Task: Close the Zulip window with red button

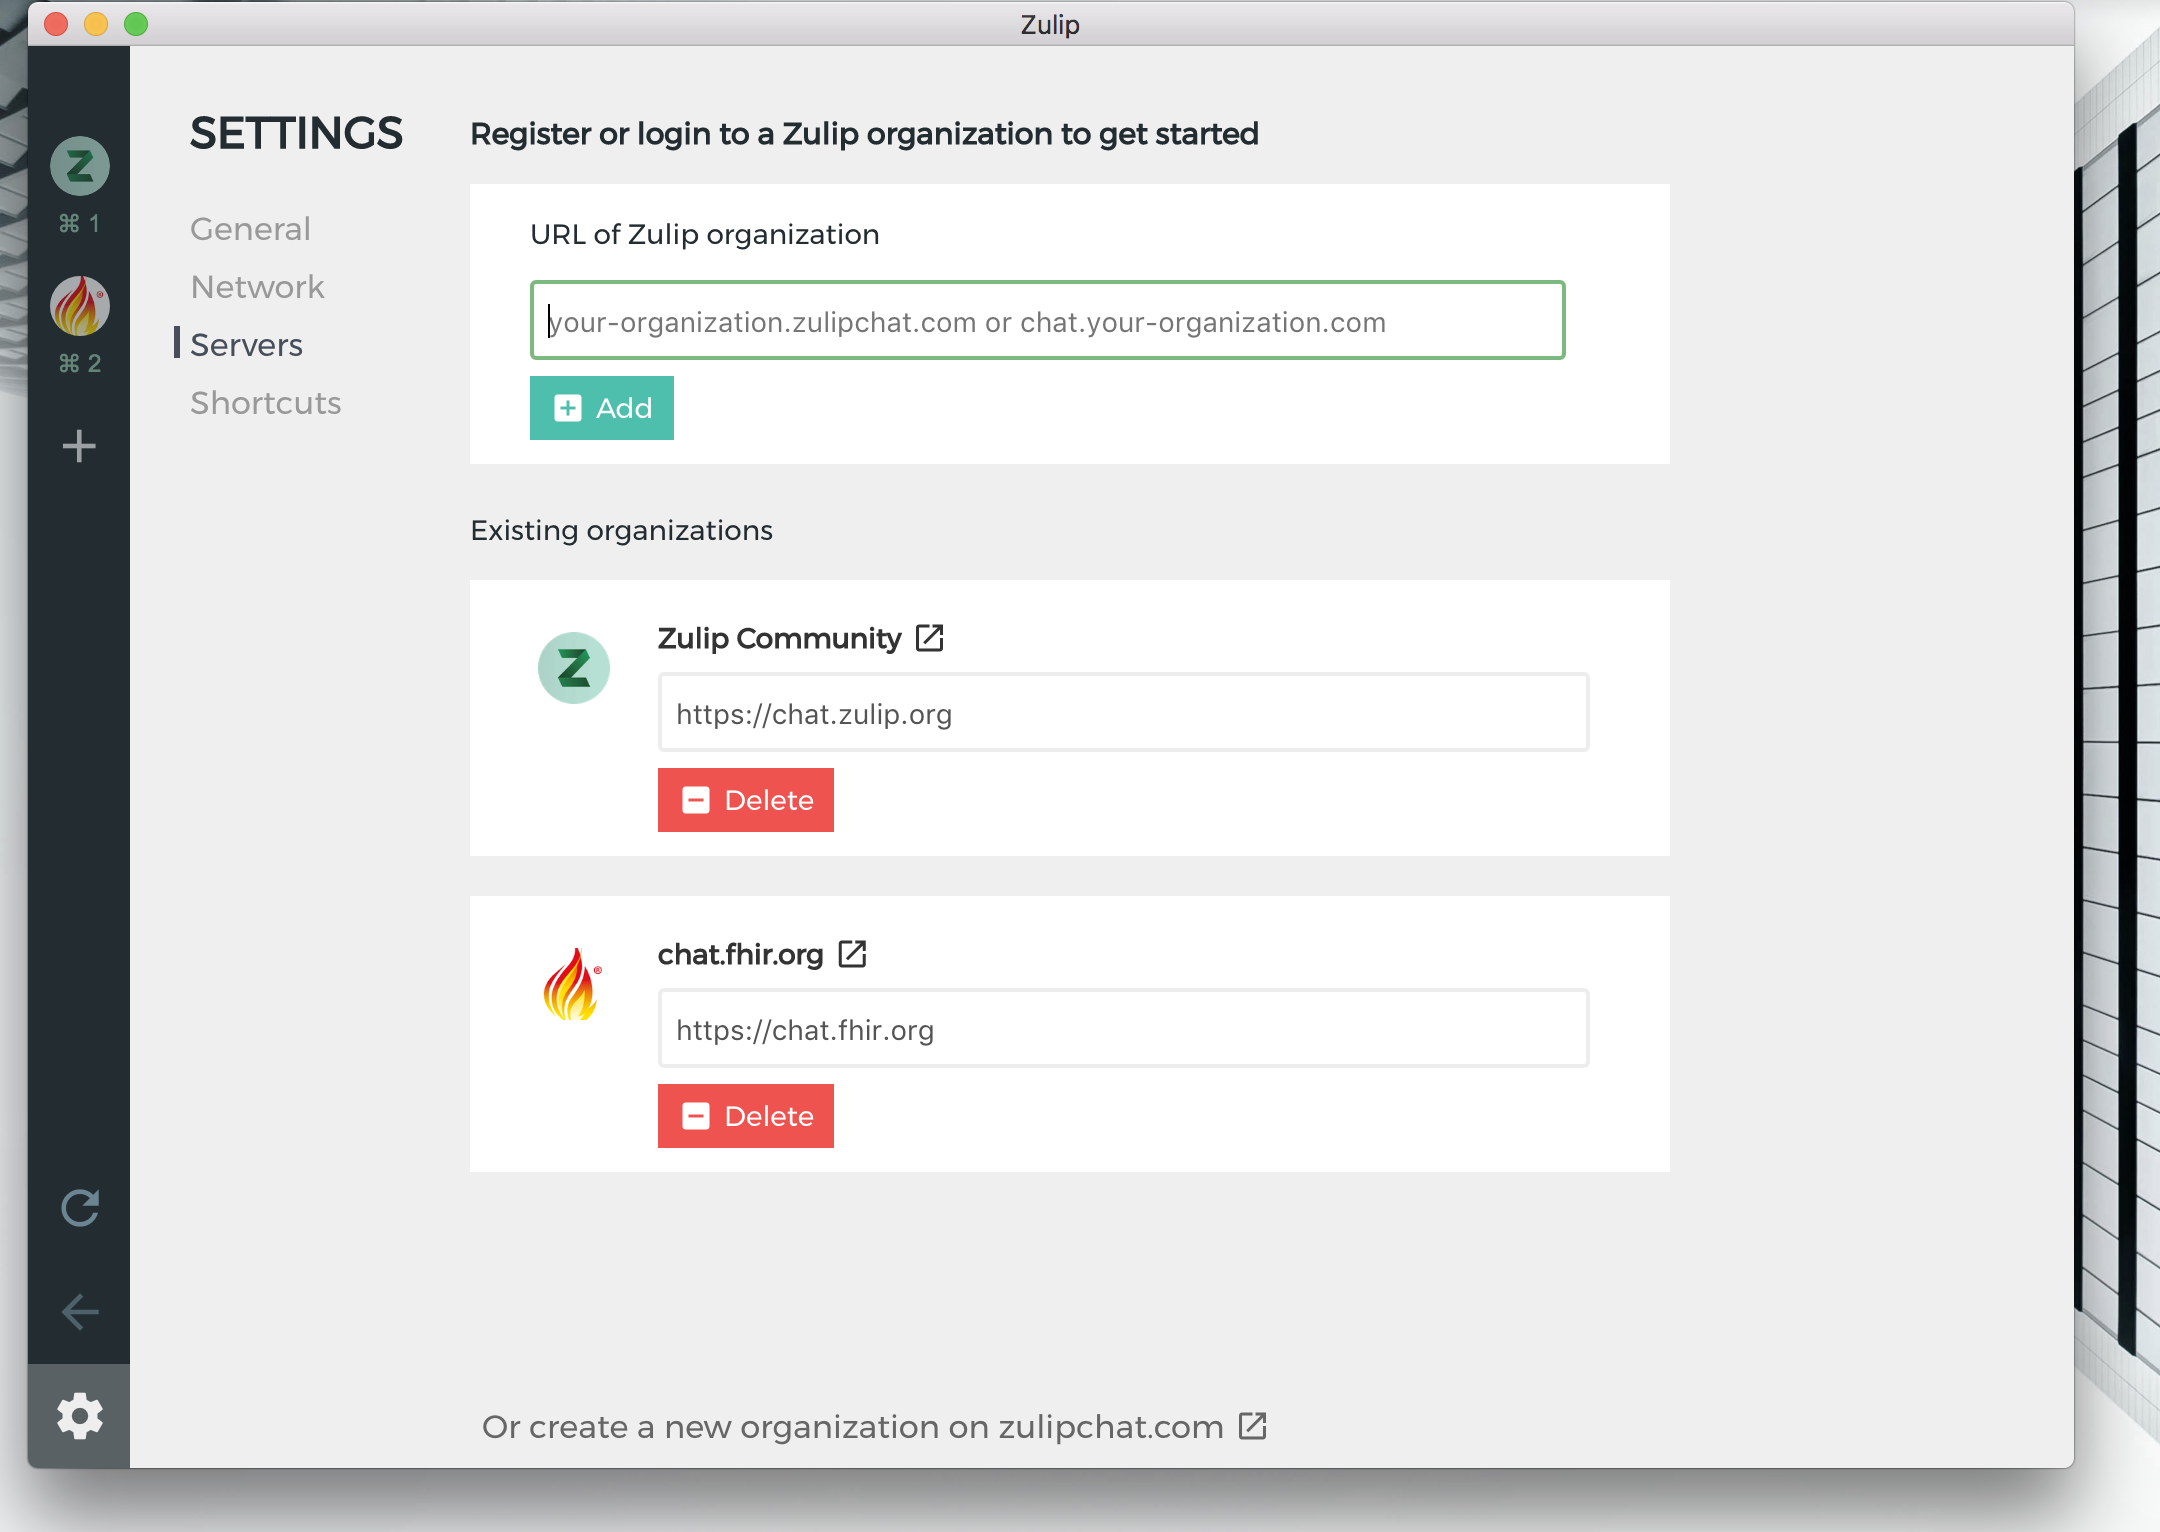Action: tap(56, 24)
